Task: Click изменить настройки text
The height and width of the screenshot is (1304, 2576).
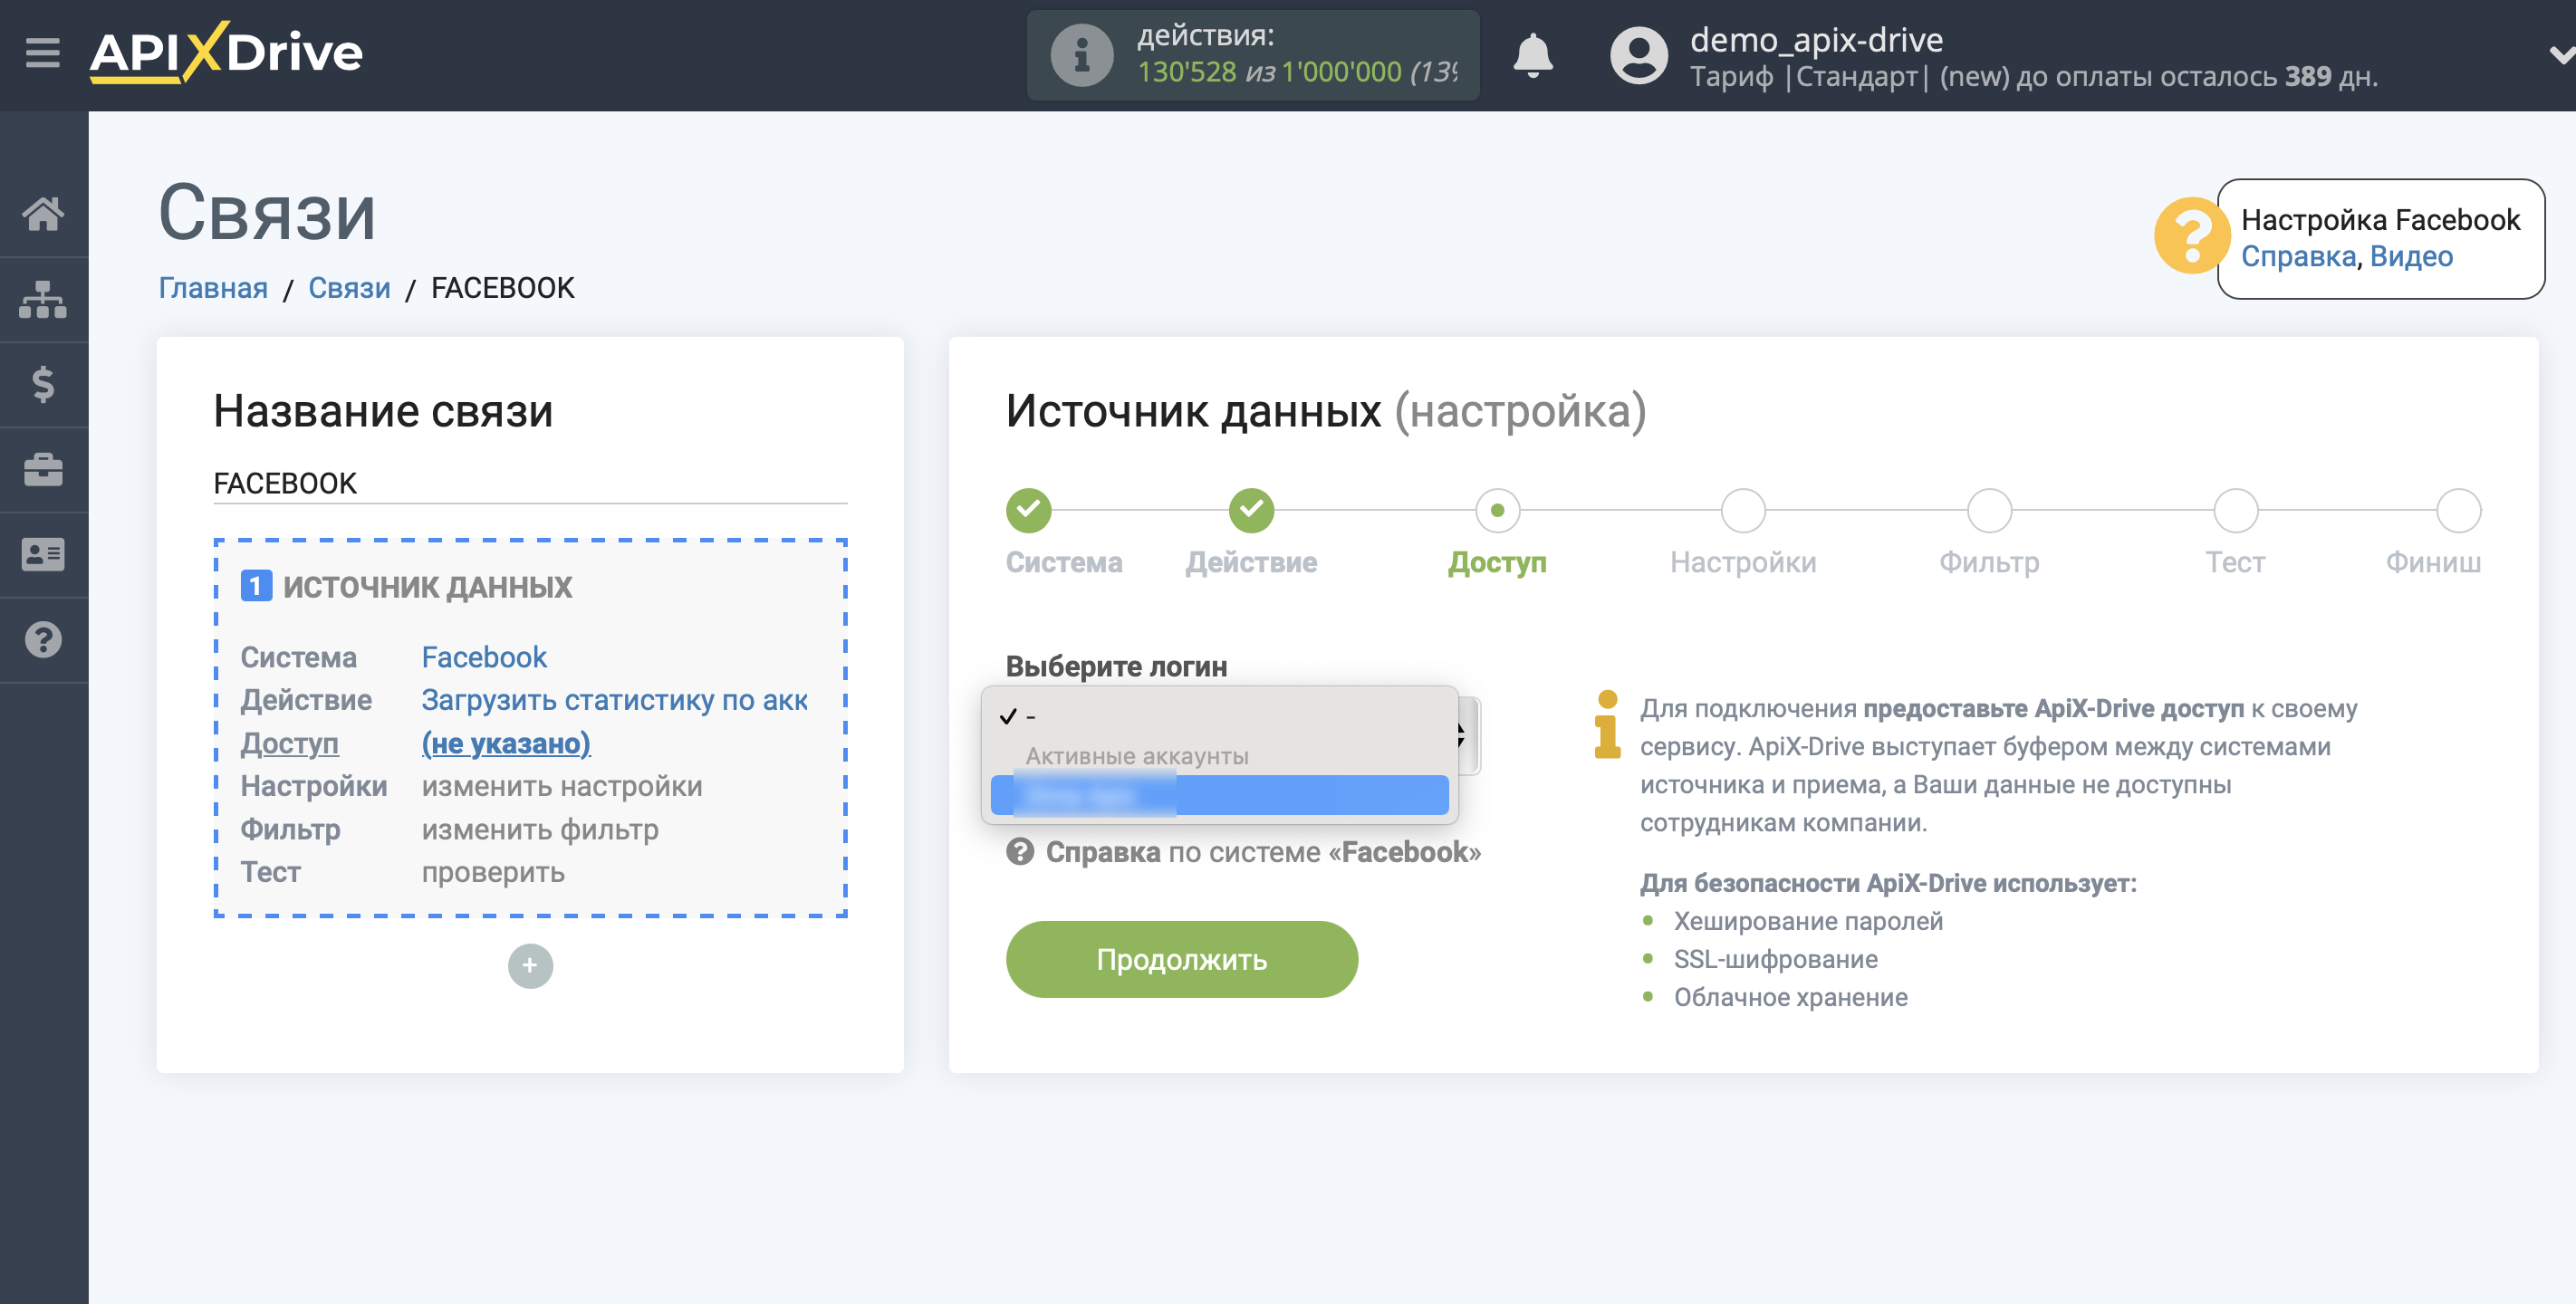Action: click(x=562, y=786)
